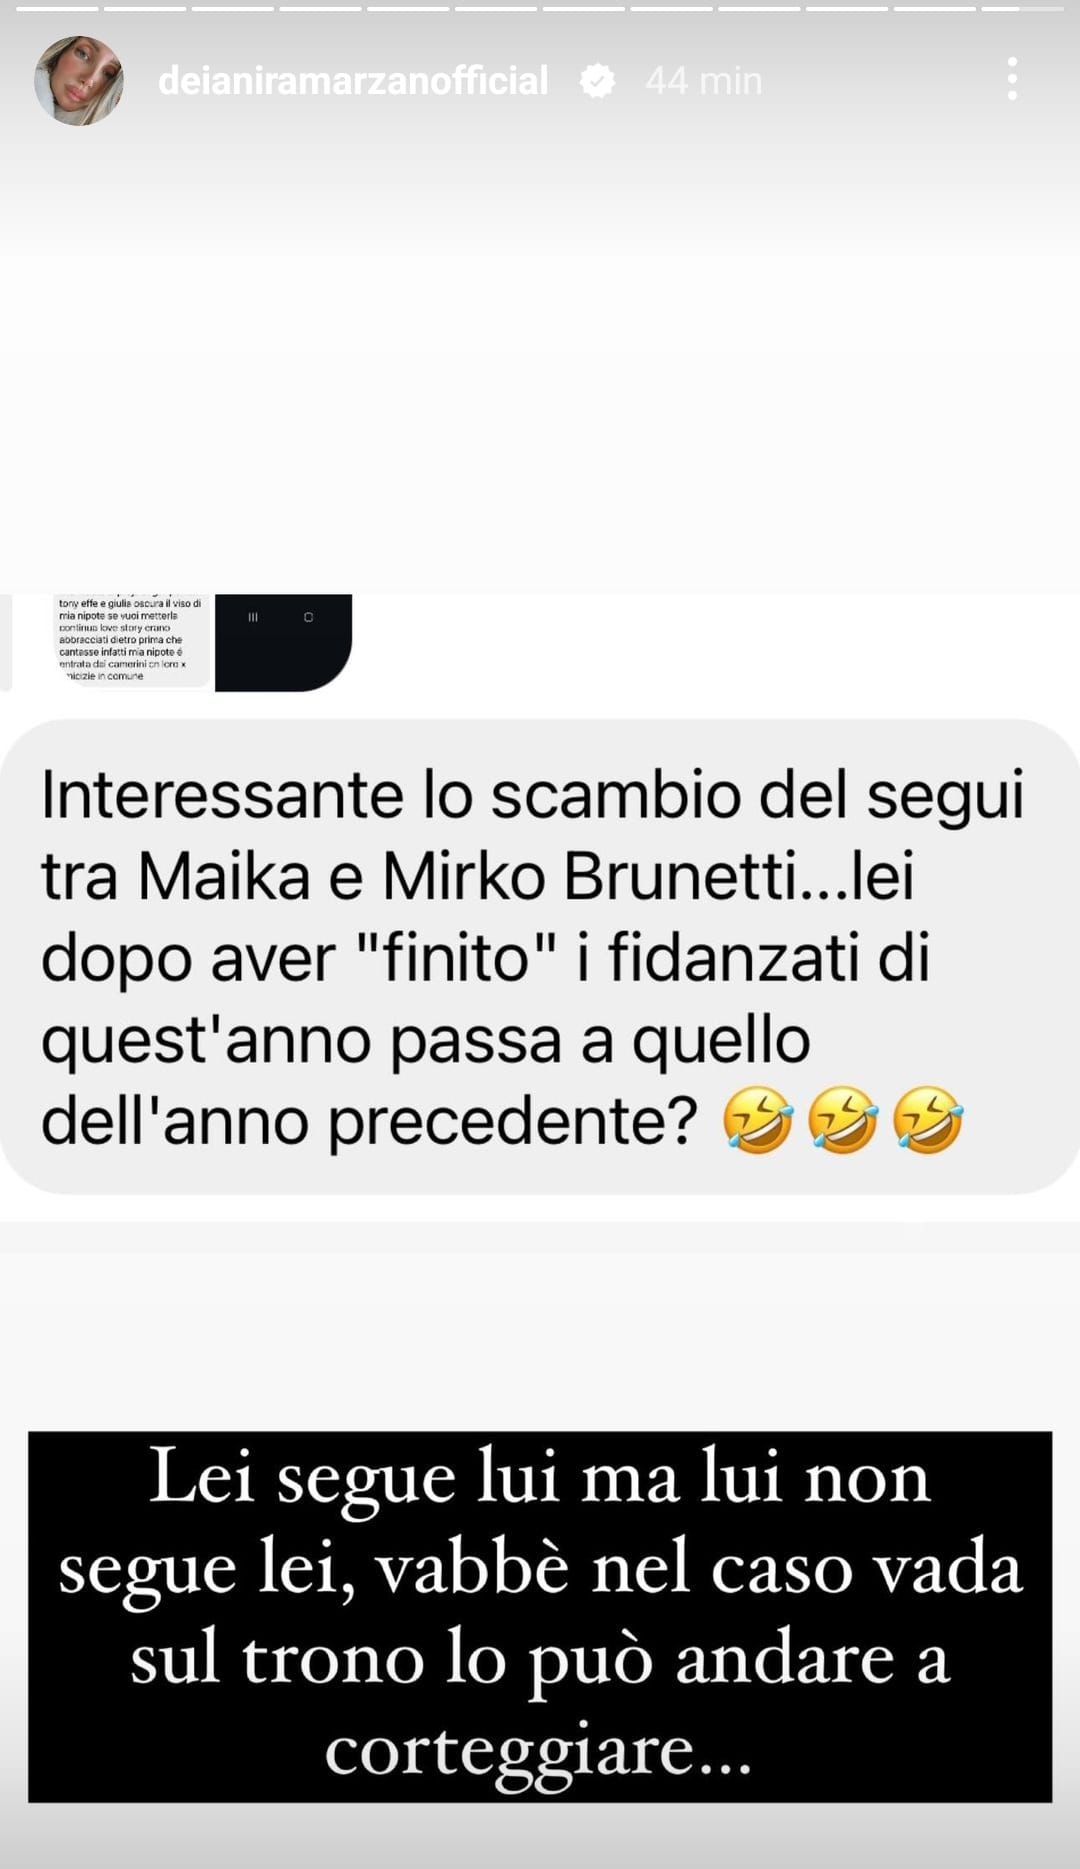Jump to the first story progress segment
This screenshot has width=1080, height=1869.
click(x=56, y=8)
